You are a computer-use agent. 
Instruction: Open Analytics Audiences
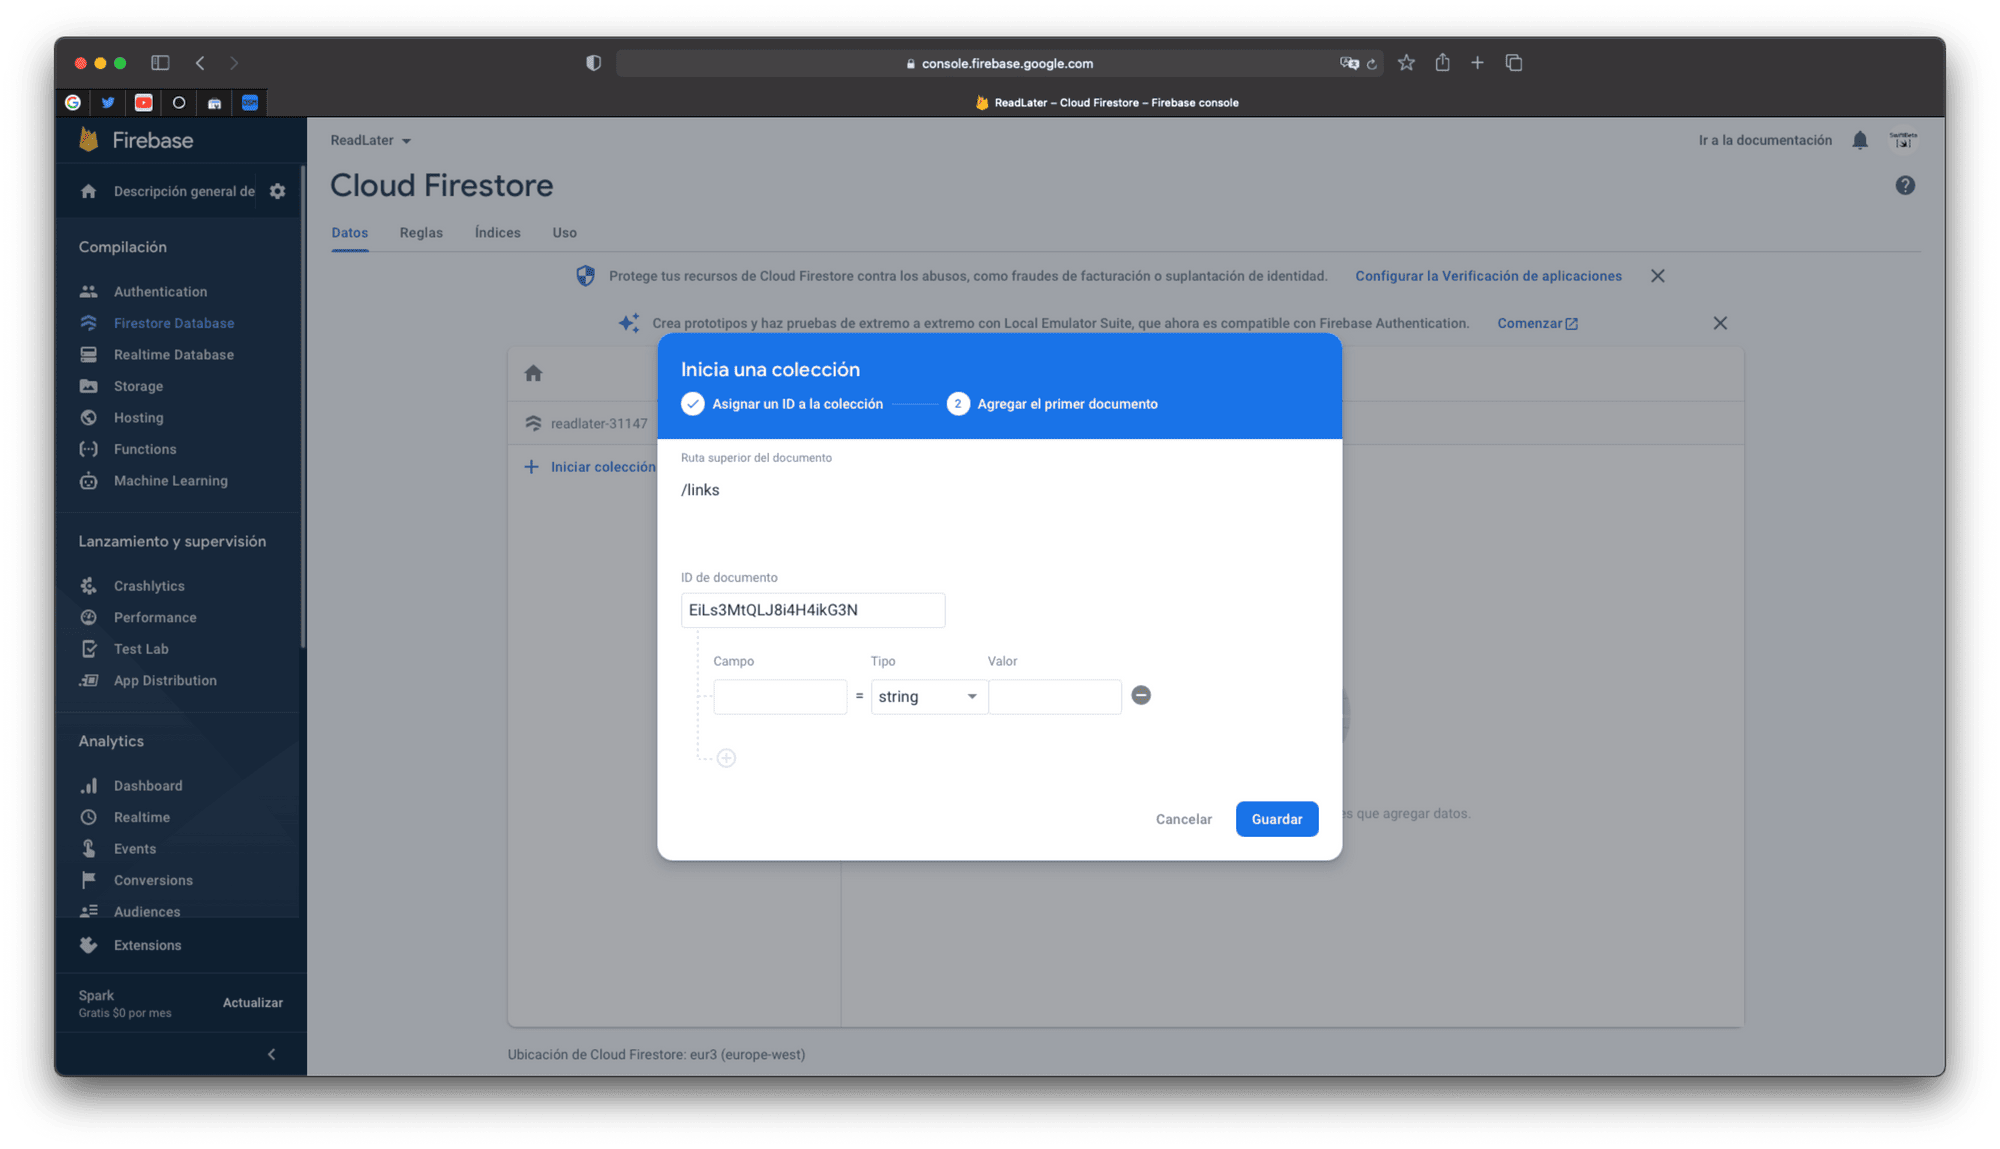click(x=146, y=911)
